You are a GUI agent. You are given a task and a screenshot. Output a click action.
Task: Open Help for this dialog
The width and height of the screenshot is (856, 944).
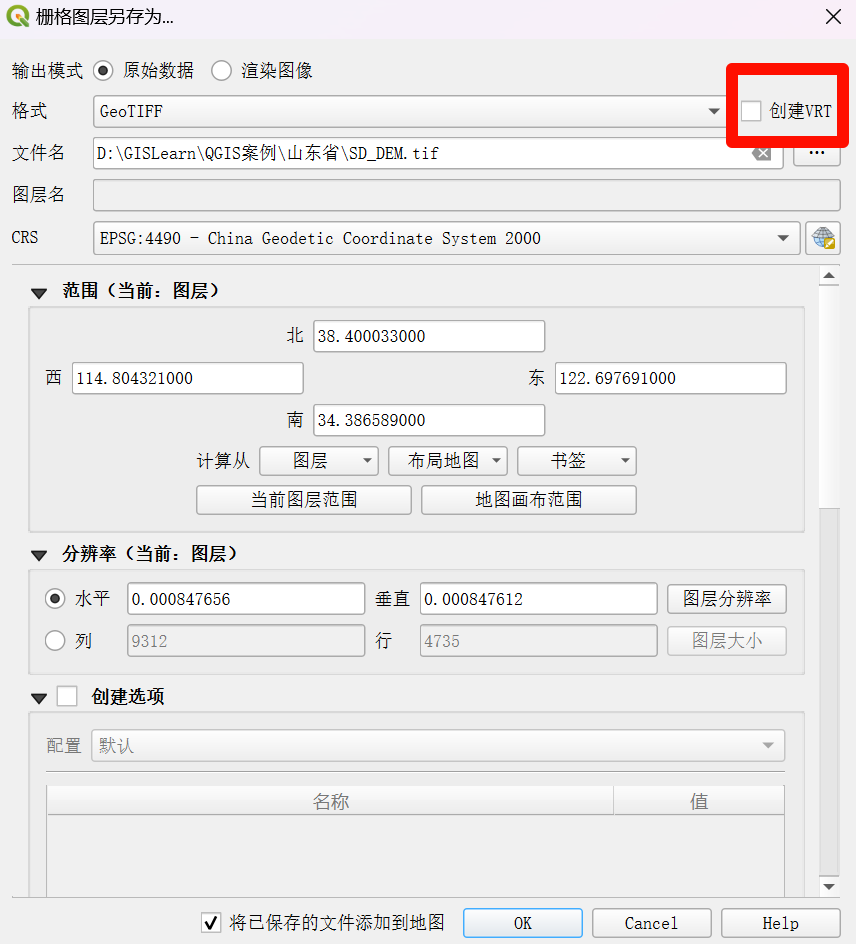click(x=780, y=924)
